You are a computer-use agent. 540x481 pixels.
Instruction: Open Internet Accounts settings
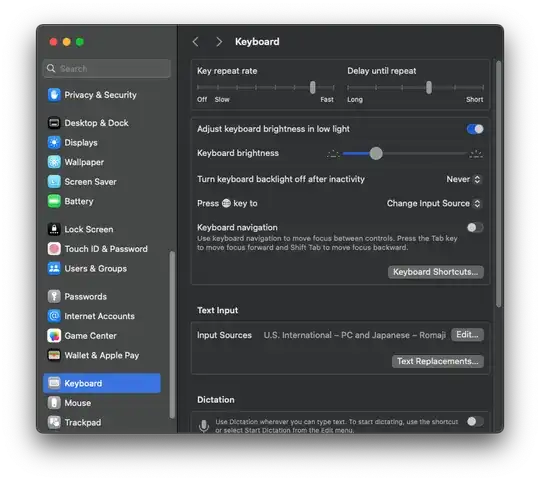(102, 316)
